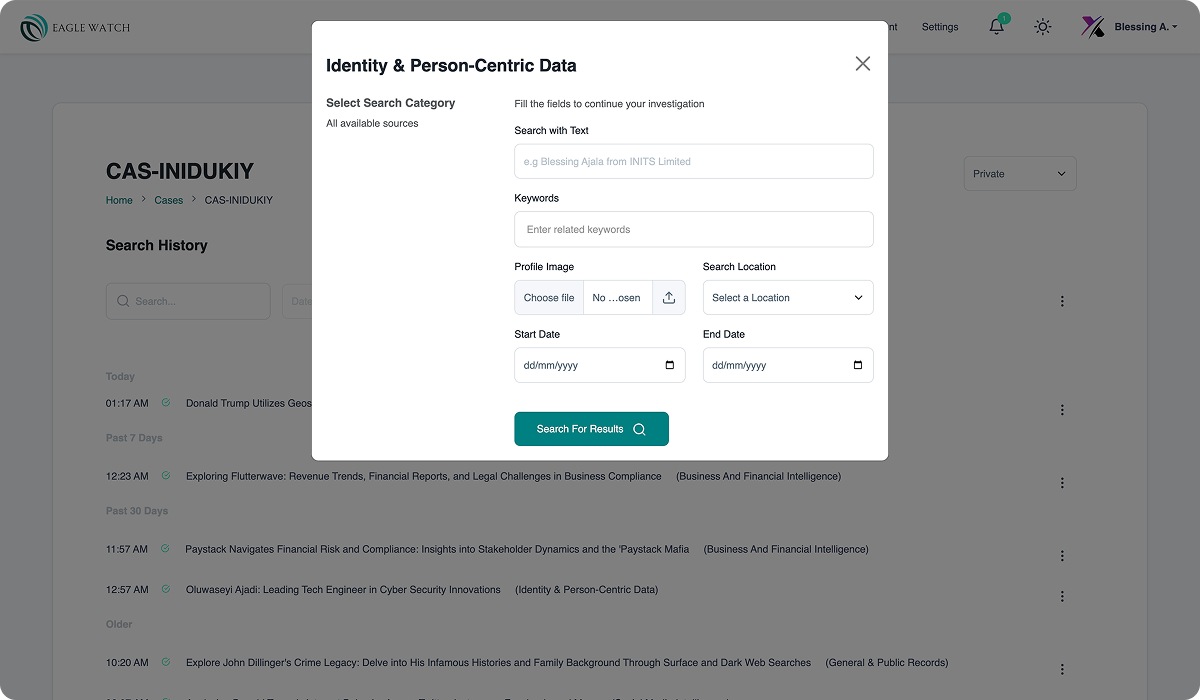Open the Settings menu item
Image resolution: width=1200 pixels, height=700 pixels.
[940, 27]
